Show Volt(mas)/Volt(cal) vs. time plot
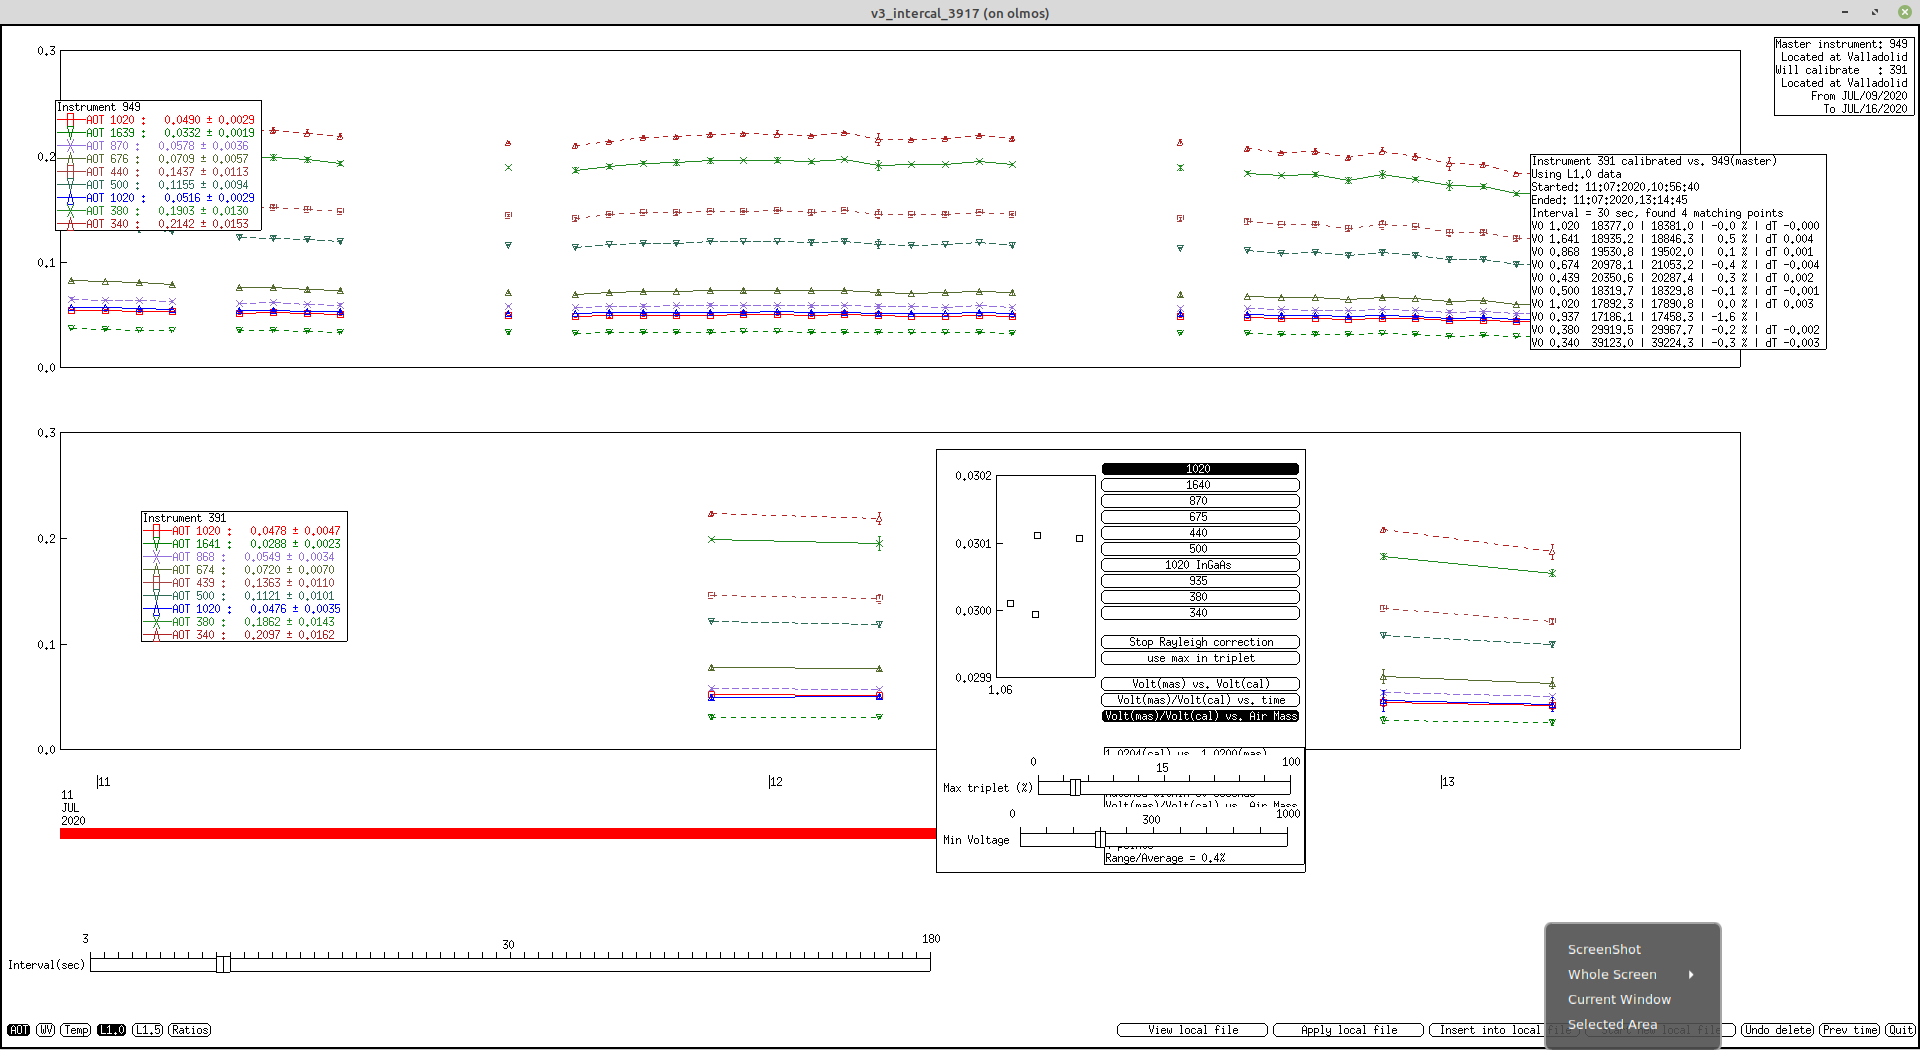Image resolution: width=1920 pixels, height=1050 pixels. coord(1200,700)
